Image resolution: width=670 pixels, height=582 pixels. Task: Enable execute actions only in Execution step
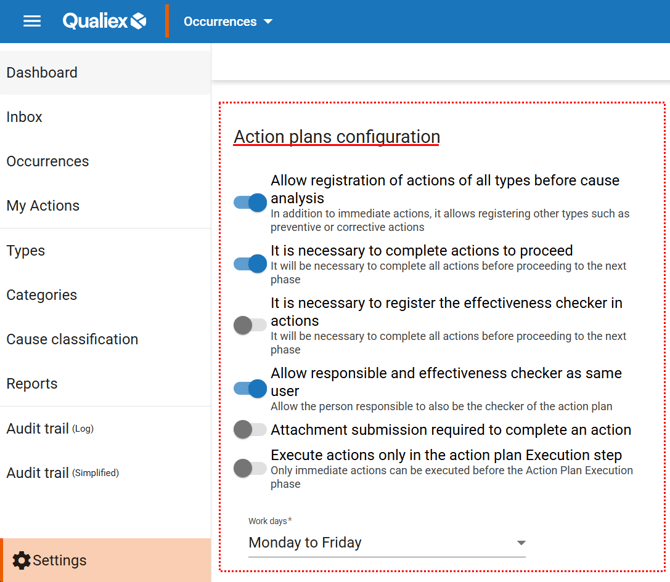click(250, 468)
